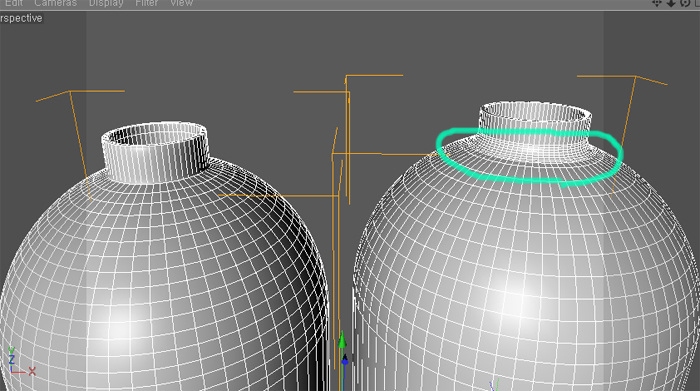Image resolution: width=700 pixels, height=391 pixels.
Task: Open the Edit menu in viewport
Action: click(x=14, y=3)
